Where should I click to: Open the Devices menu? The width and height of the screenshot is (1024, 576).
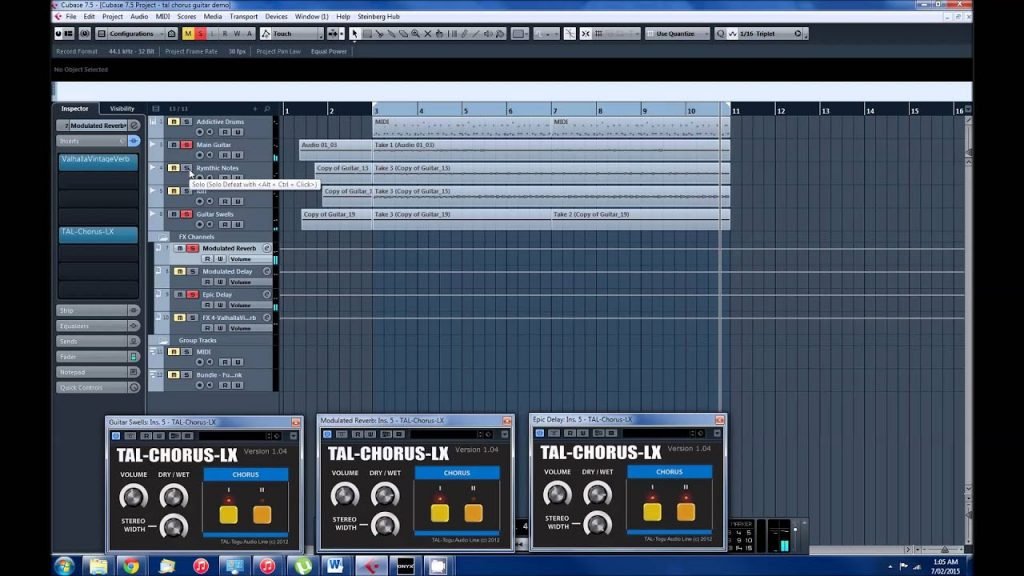[276, 16]
